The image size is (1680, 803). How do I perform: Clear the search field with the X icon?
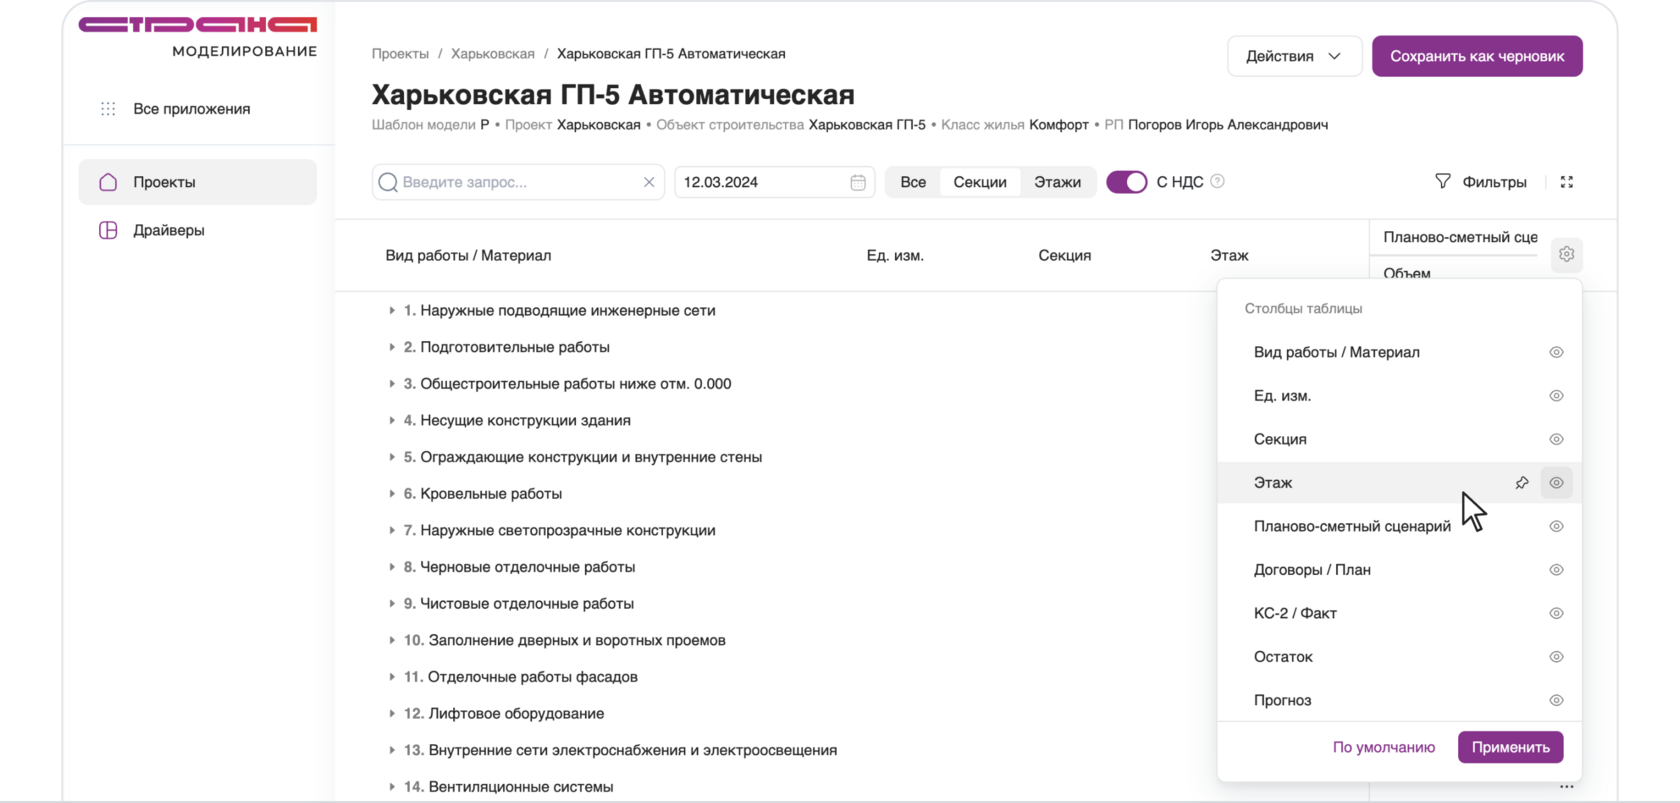click(x=649, y=182)
